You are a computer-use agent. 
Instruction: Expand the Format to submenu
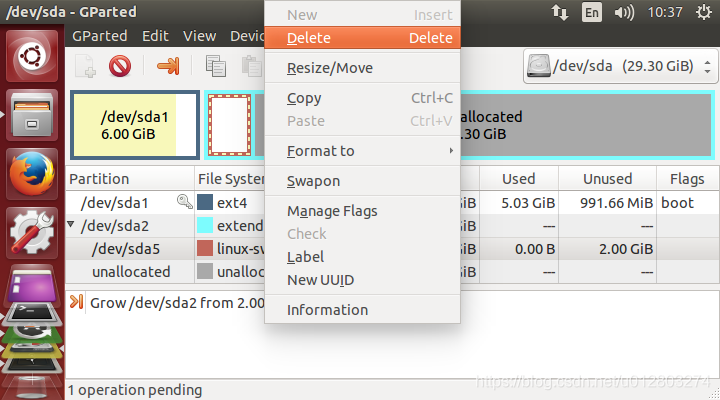362,151
